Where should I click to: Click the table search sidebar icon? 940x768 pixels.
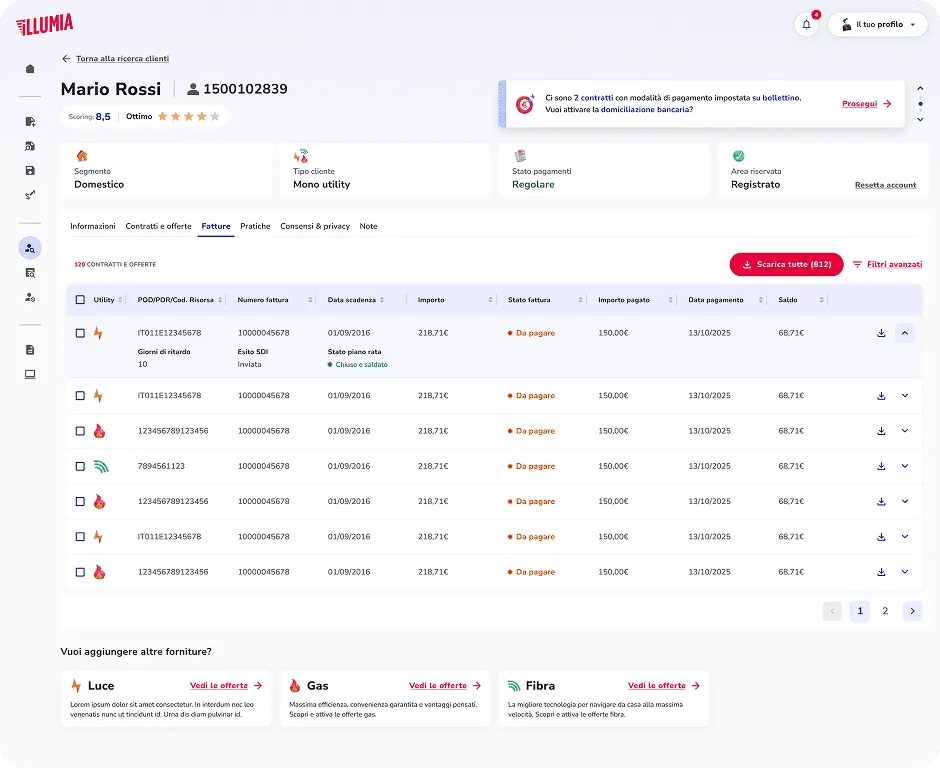pyautogui.click(x=30, y=273)
